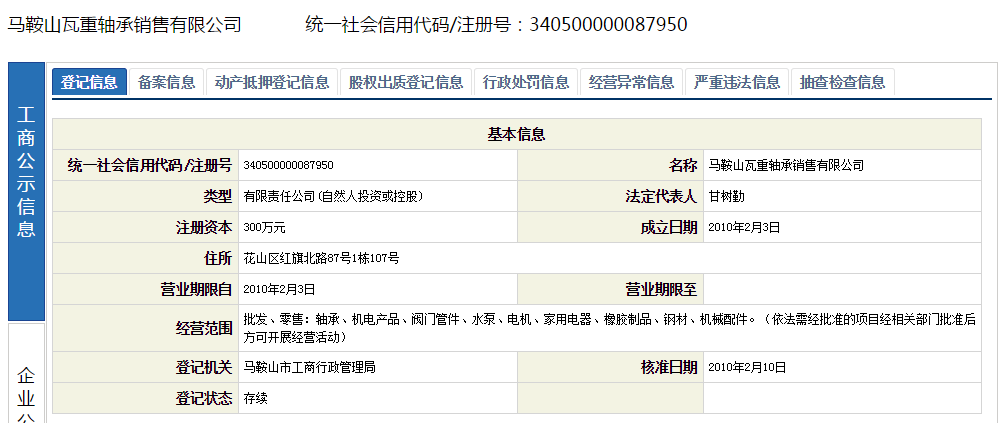The height and width of the screenshot is (423, 1006).
Task: Switch to the 备案信息 tab
Action: pos(167,83)
